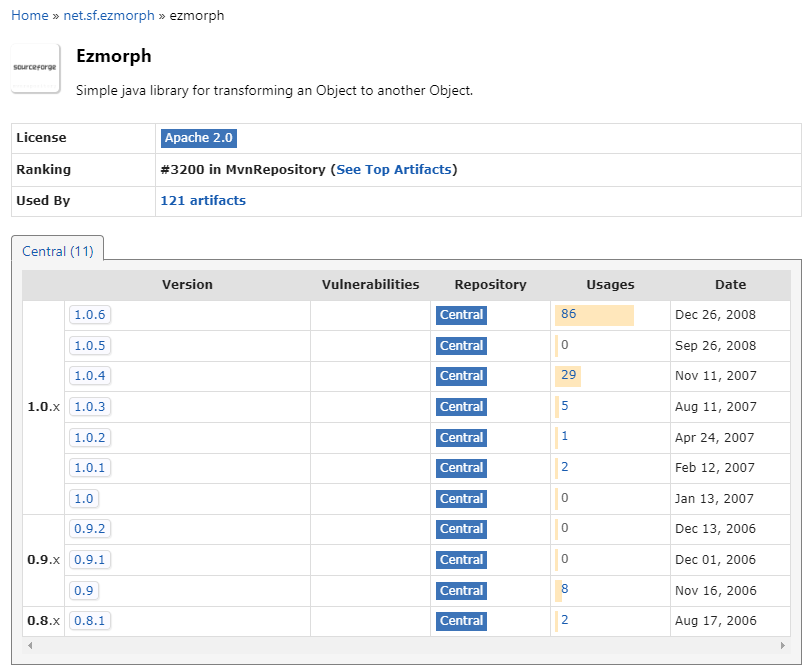Screen dimensions: 807x669
Task: Click the scrollbar left arrow
Action: (x=30, y=645)
